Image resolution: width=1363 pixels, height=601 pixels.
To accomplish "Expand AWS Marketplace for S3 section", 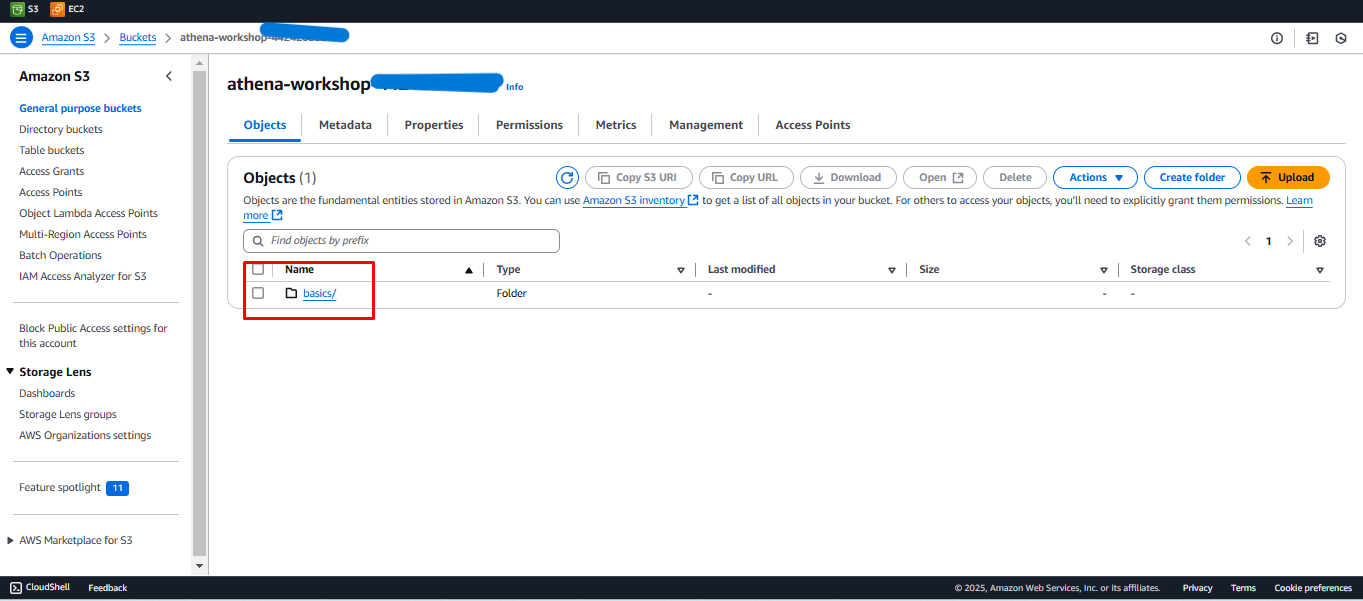I will 11,541.
